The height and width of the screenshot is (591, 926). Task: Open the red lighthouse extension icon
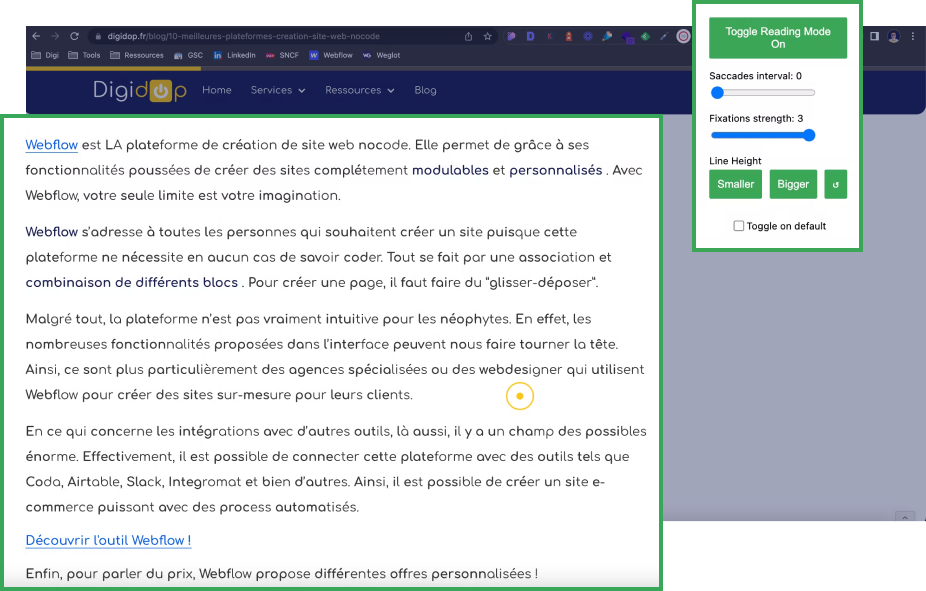[x=569, y=36]
